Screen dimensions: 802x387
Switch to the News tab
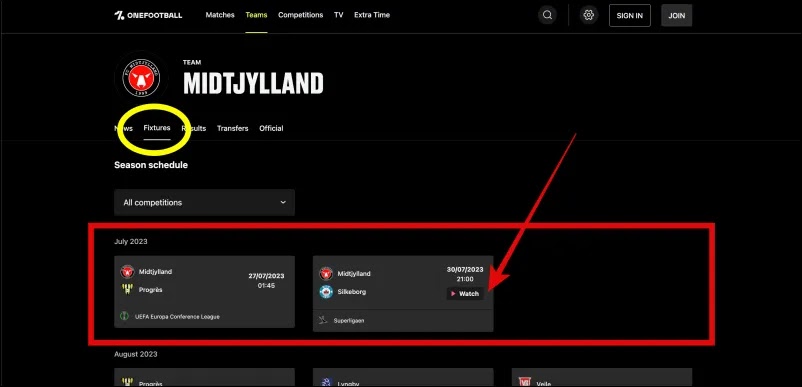point(124,128)
